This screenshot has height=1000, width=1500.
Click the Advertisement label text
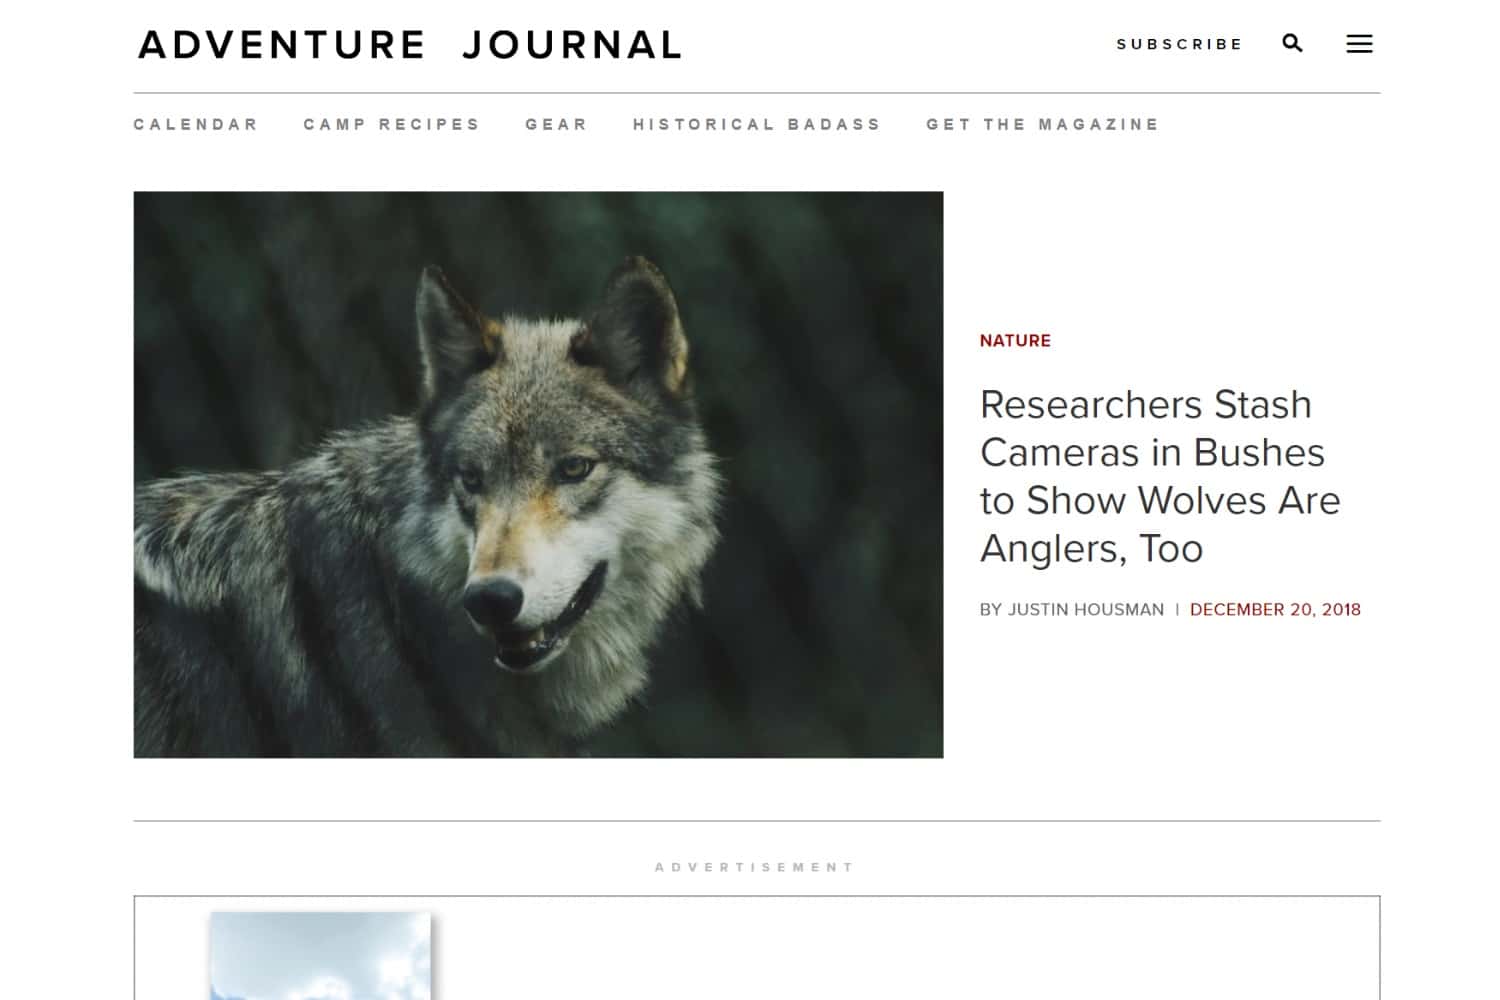(755, 867)
